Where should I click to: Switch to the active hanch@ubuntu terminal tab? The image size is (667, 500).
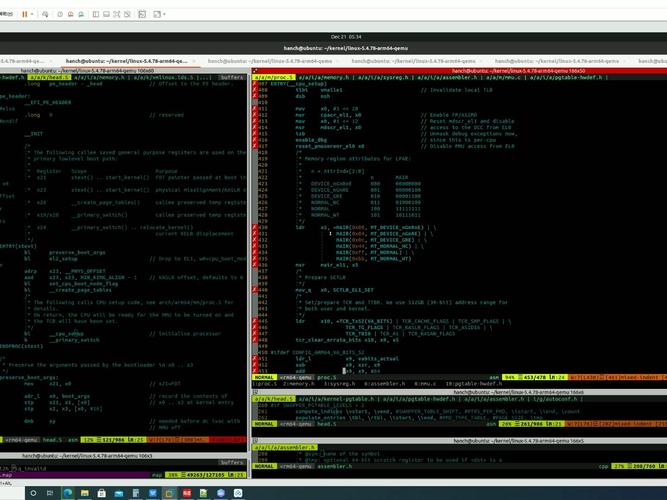pos(126,61)
